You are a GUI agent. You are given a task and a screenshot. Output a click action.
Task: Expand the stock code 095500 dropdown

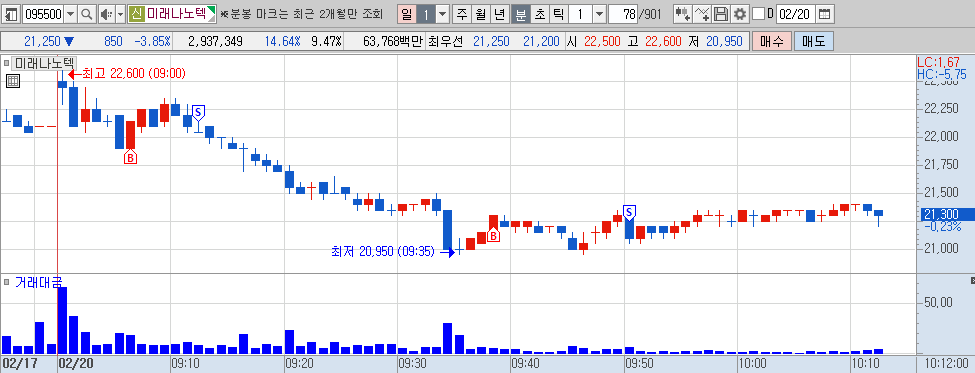[70, 13]
